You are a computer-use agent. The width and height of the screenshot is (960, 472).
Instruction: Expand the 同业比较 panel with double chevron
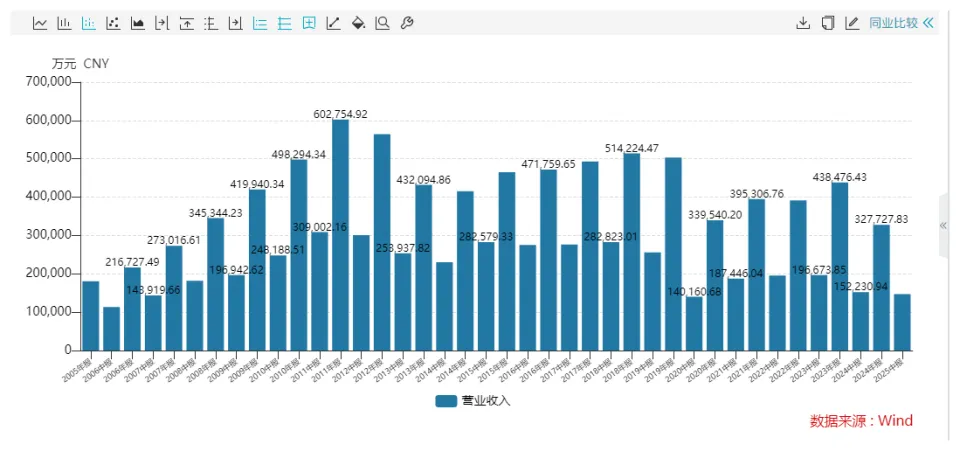(x=928, y=23)
